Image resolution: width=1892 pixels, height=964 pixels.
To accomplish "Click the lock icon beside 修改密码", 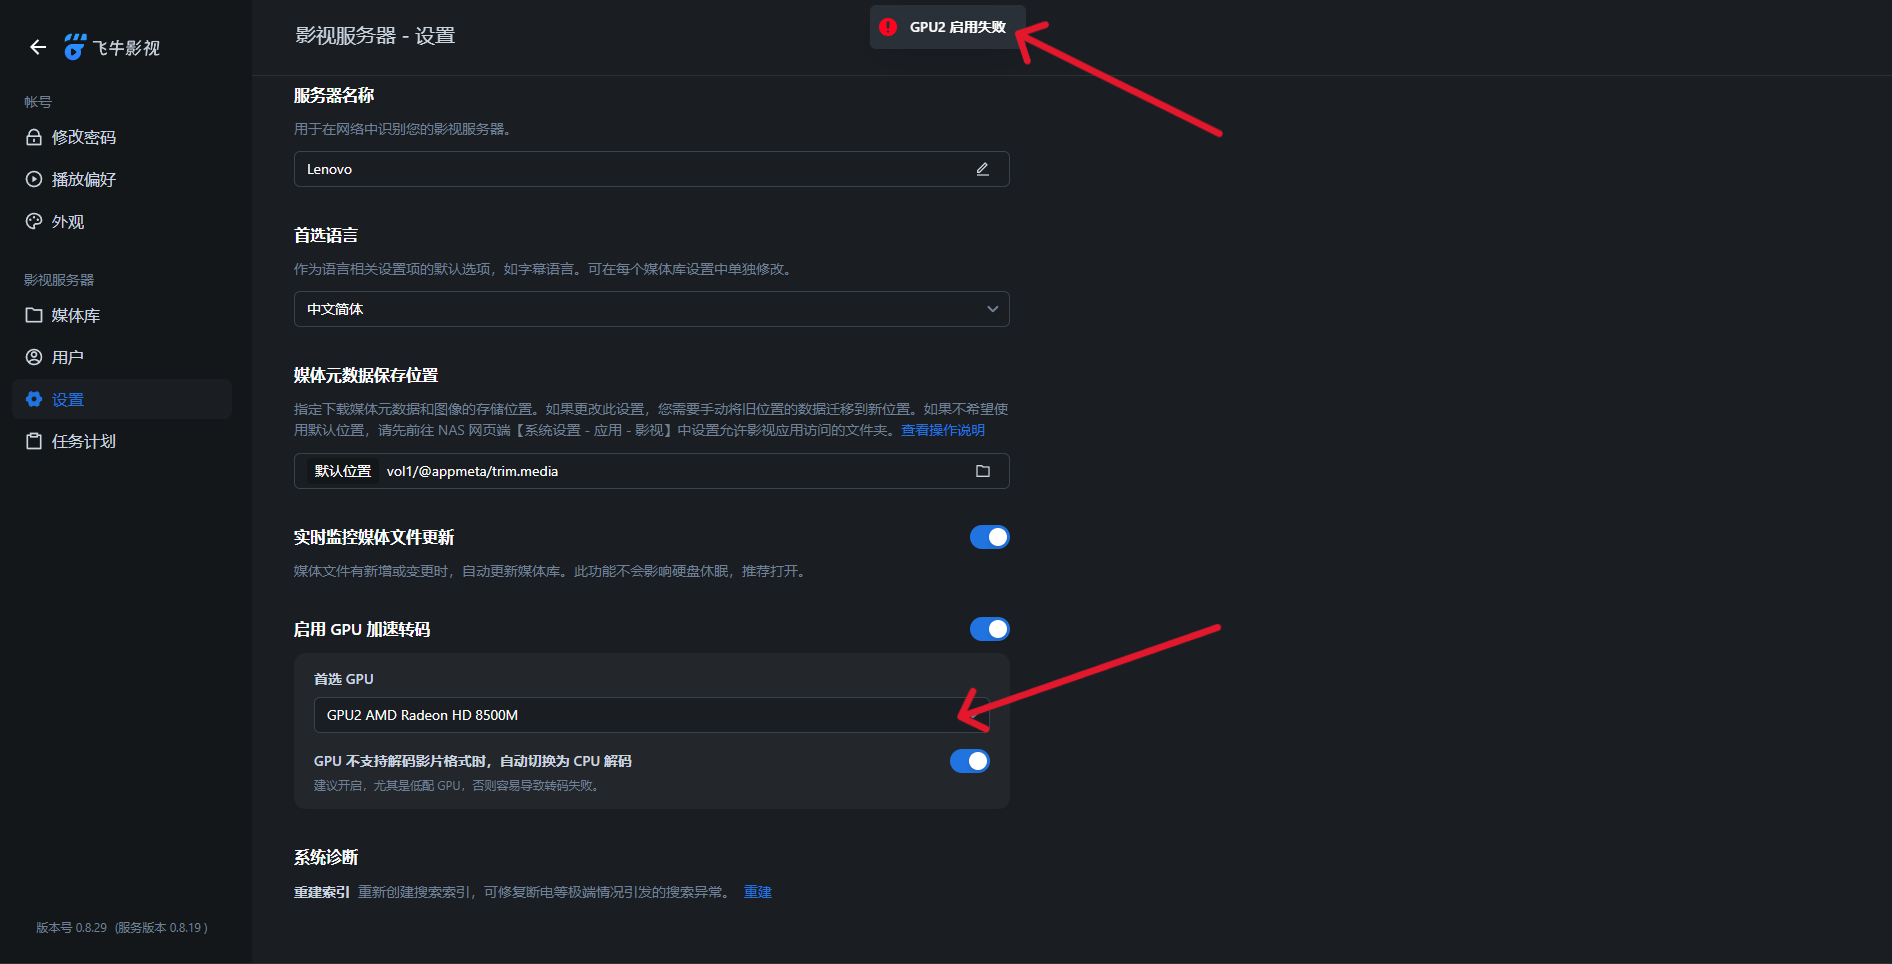I will (x=34, y=137).
